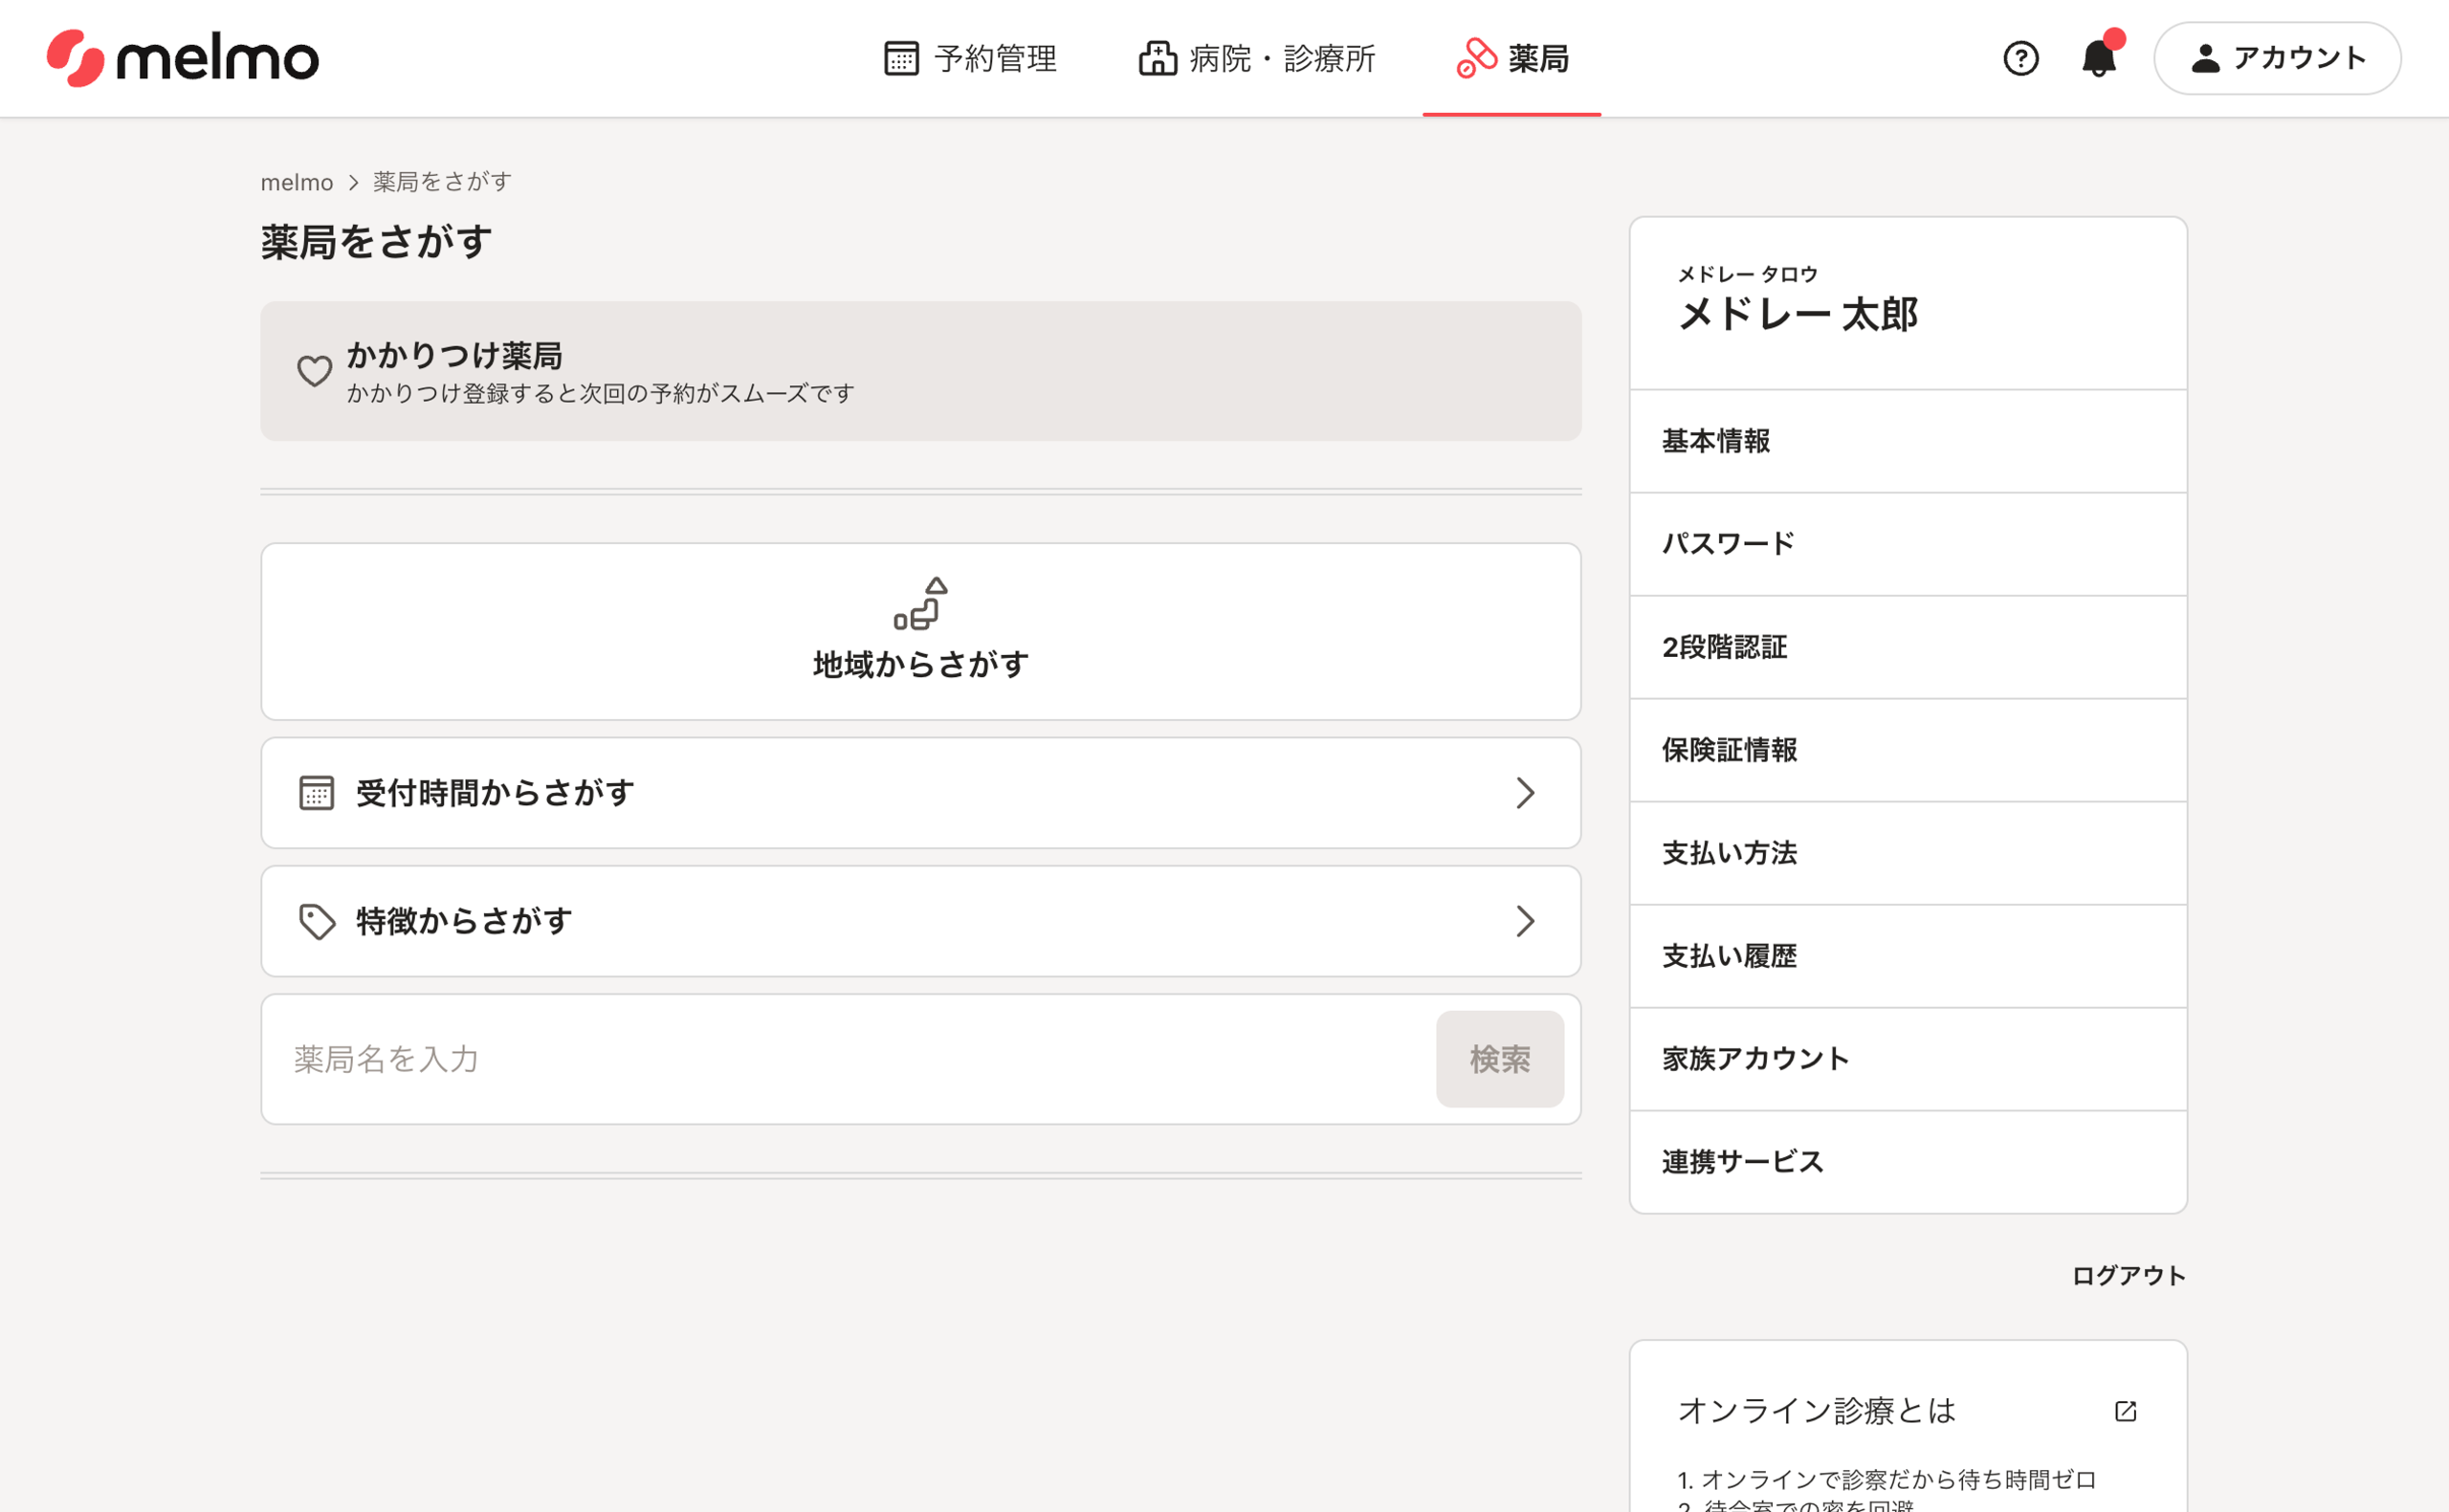2449x1512 pixels.
Task: Click the melmo logo
Action: 183,58
